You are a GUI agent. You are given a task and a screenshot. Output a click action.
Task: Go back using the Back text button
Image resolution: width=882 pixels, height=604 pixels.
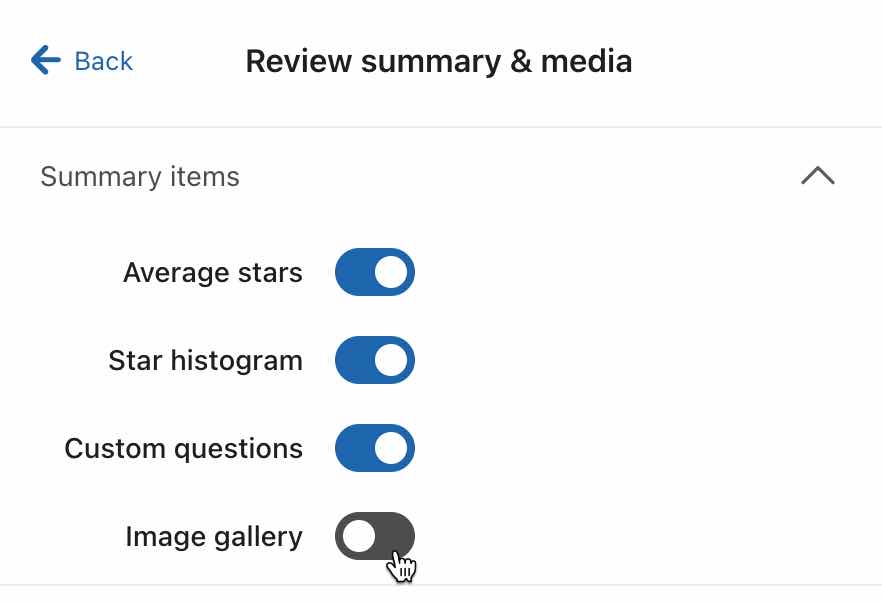coord(103,61)
